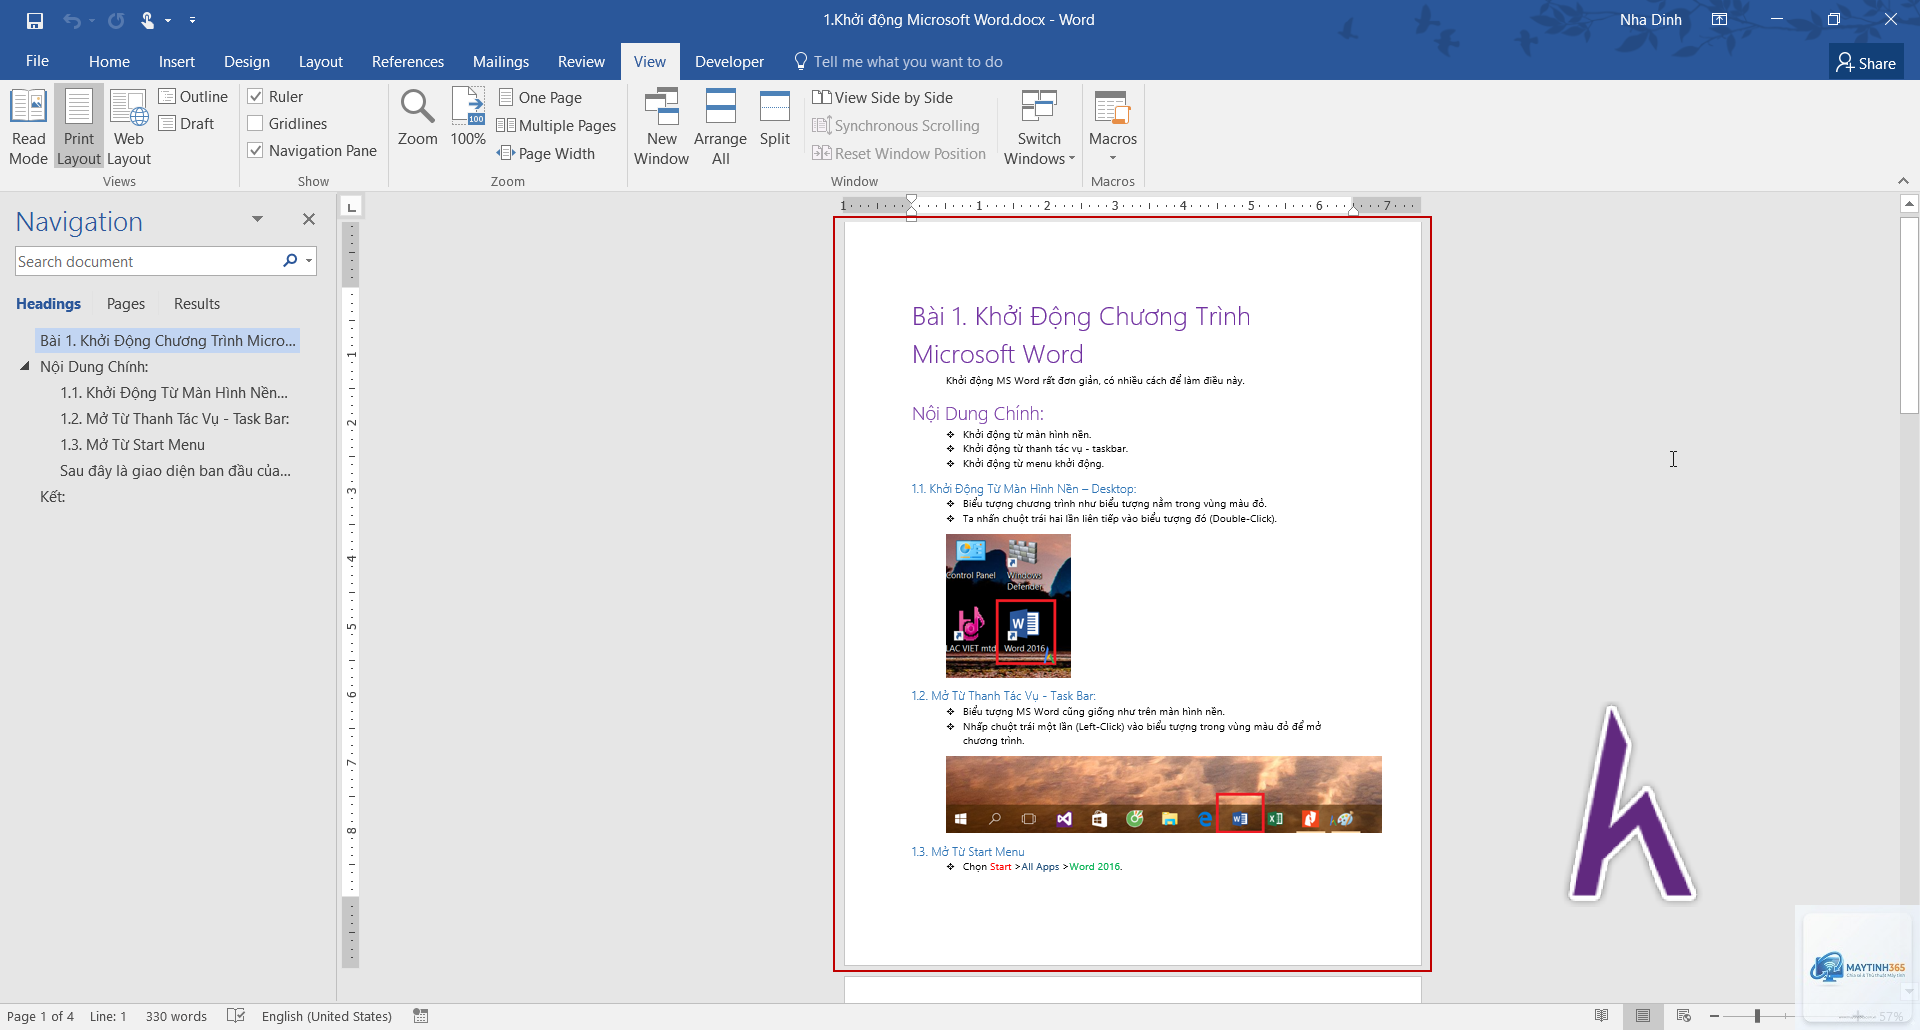Save the document with the floppy disk icon
Viewport: 1920px width, 1030px height.
click(35, 20)
